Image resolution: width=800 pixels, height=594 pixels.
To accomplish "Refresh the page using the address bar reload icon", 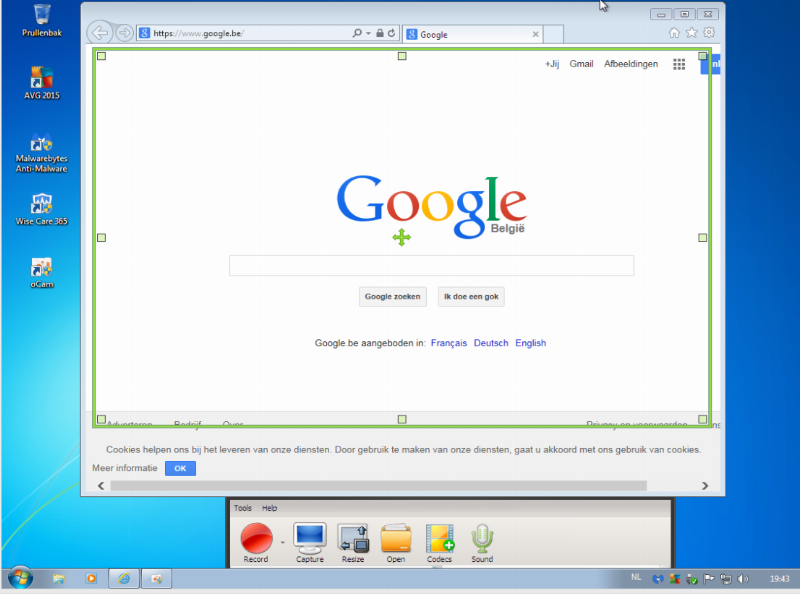I will pos(391,33).
